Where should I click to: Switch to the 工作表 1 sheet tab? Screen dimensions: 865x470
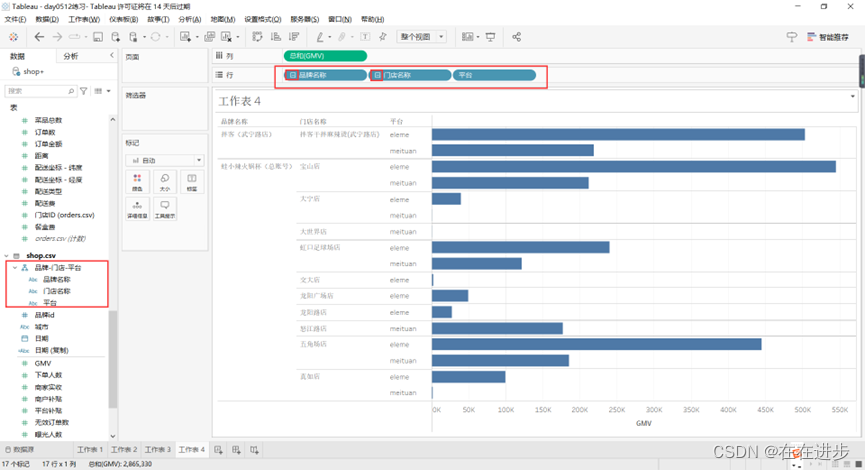[90, 450]
